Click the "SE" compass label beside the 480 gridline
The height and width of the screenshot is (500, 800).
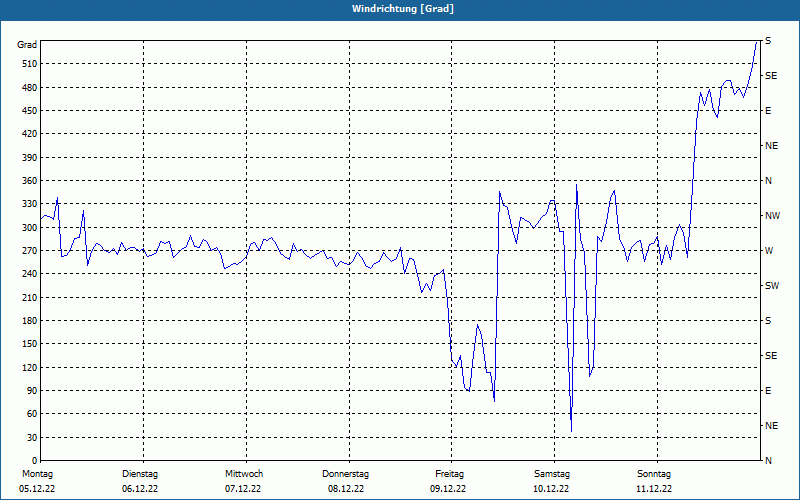tap(771, 76)
